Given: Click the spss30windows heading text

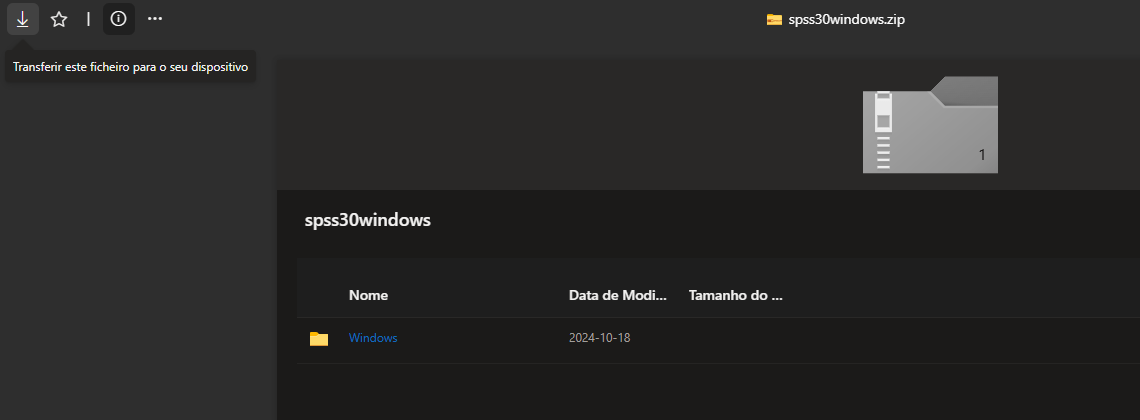Looking at the screenshot, I should [368, 220].
